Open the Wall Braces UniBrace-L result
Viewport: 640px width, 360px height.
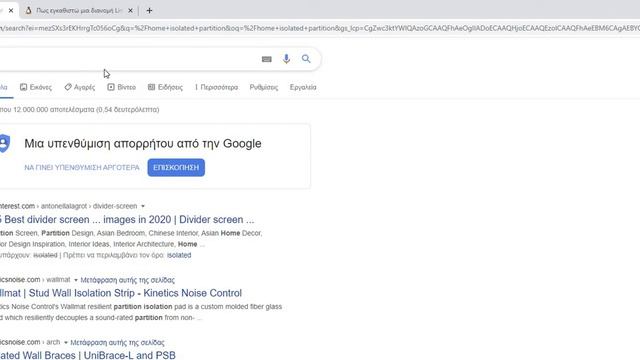click(88, 355)
